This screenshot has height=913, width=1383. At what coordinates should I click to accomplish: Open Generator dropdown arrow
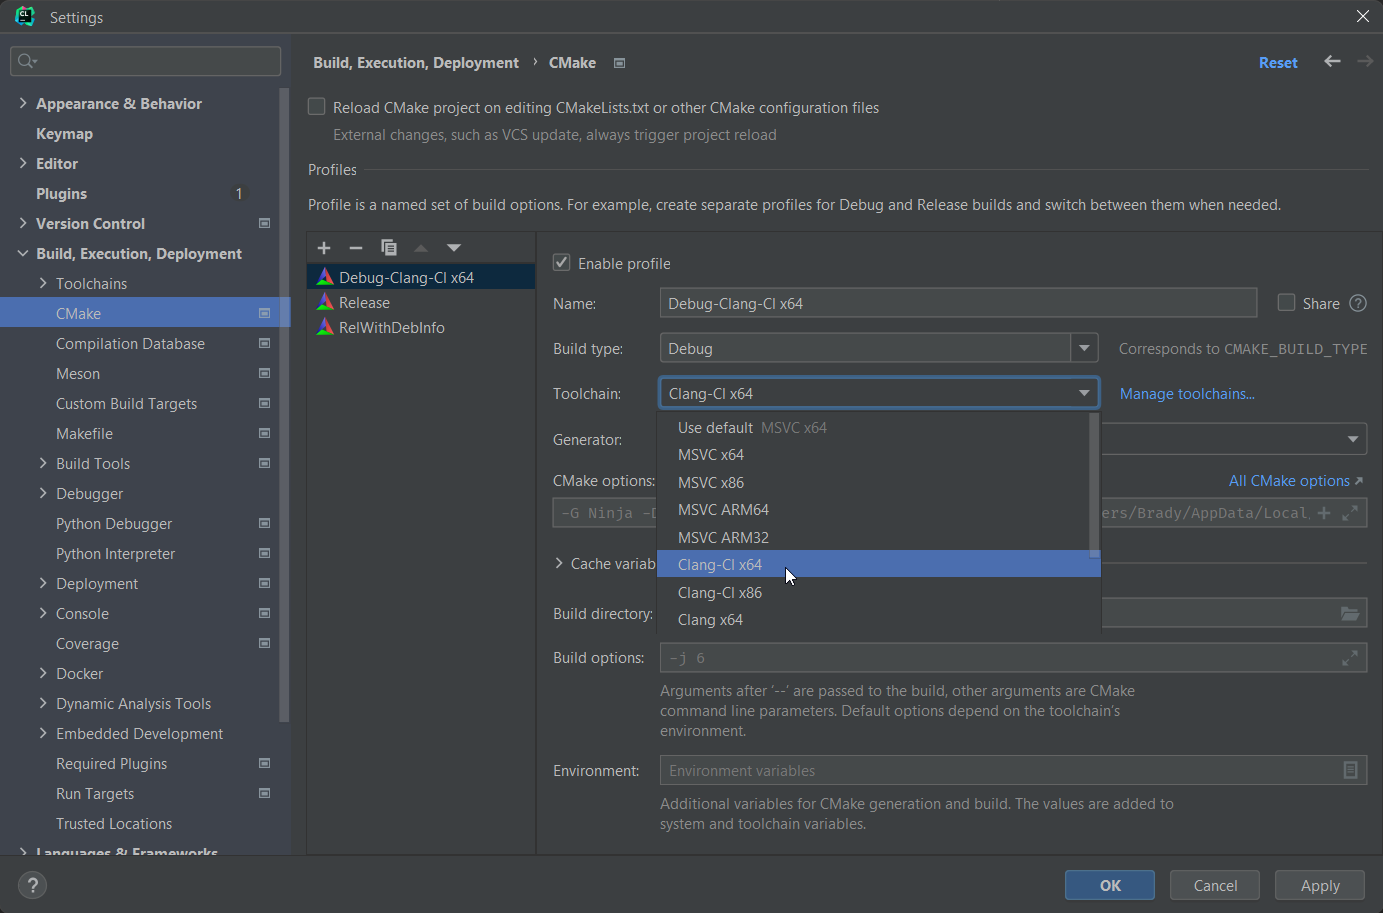tap(1353, 439)
